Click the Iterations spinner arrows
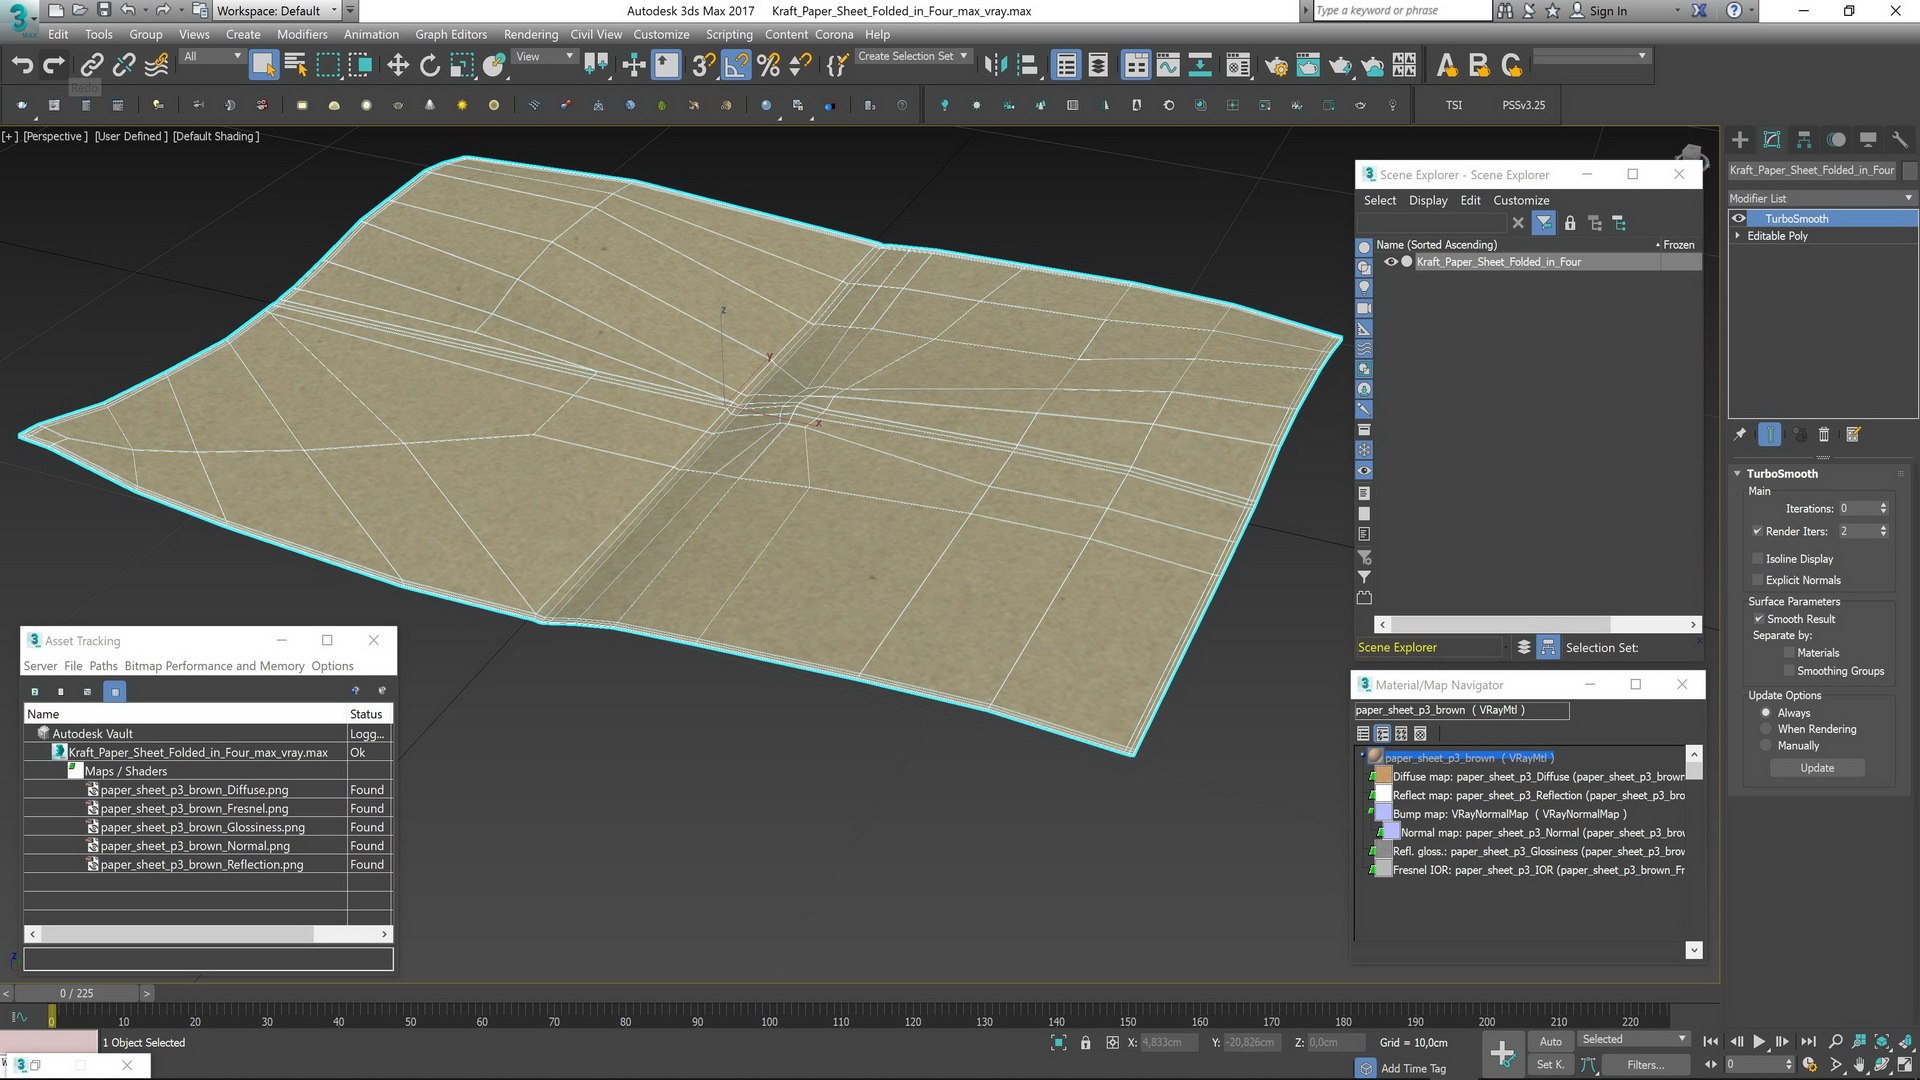The image size is (1920, 1080). 1883,508
